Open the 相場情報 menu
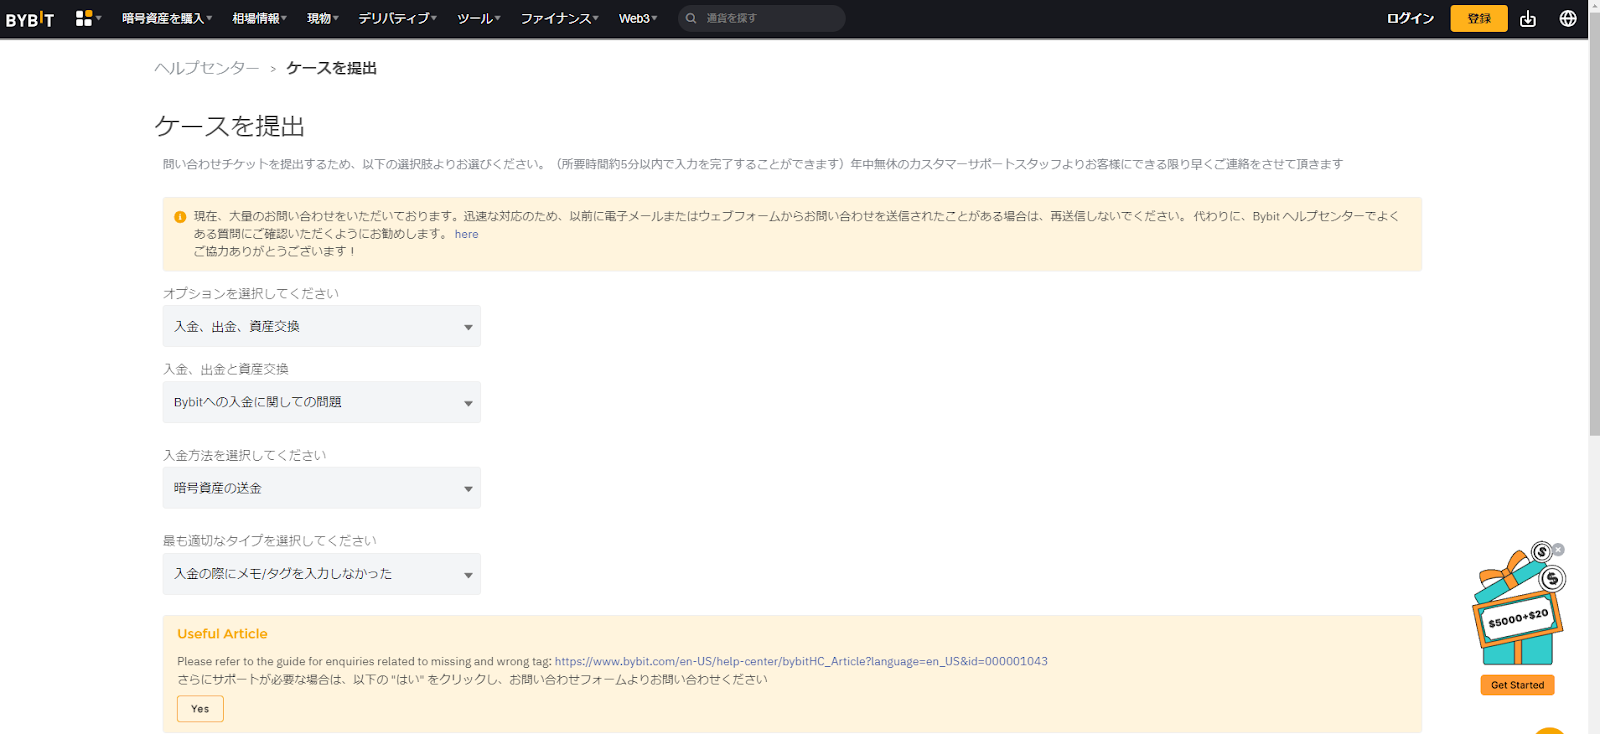Viewport: 1600px width, 734px height. click(260, 18)
